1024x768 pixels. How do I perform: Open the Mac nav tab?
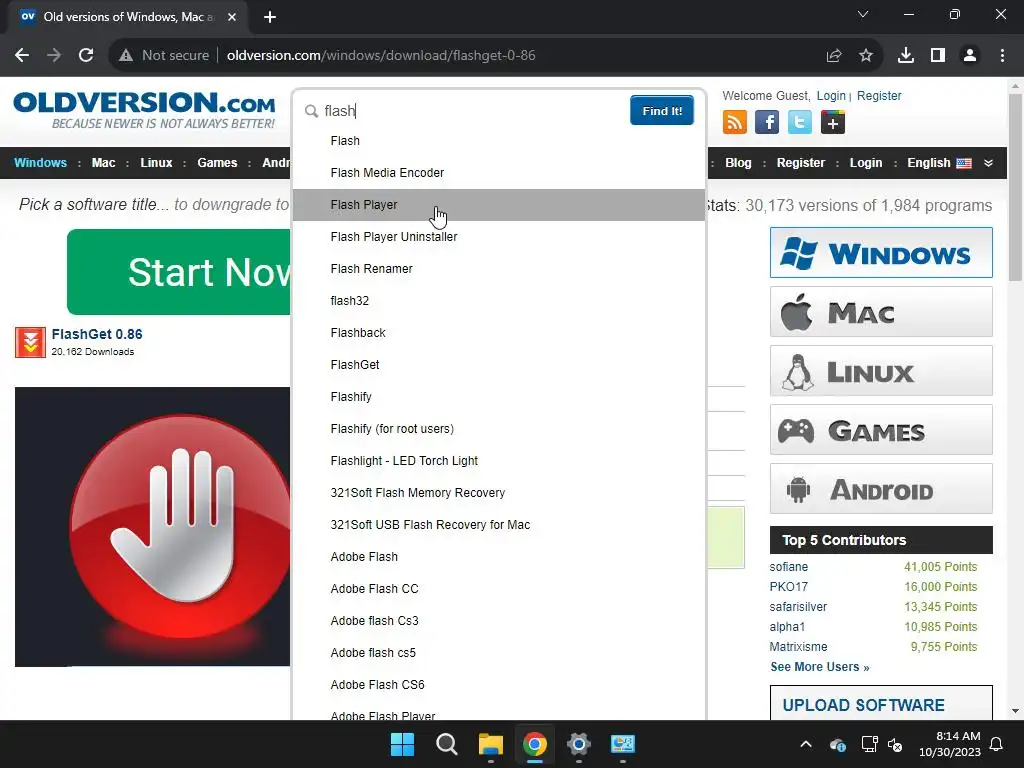103,163
